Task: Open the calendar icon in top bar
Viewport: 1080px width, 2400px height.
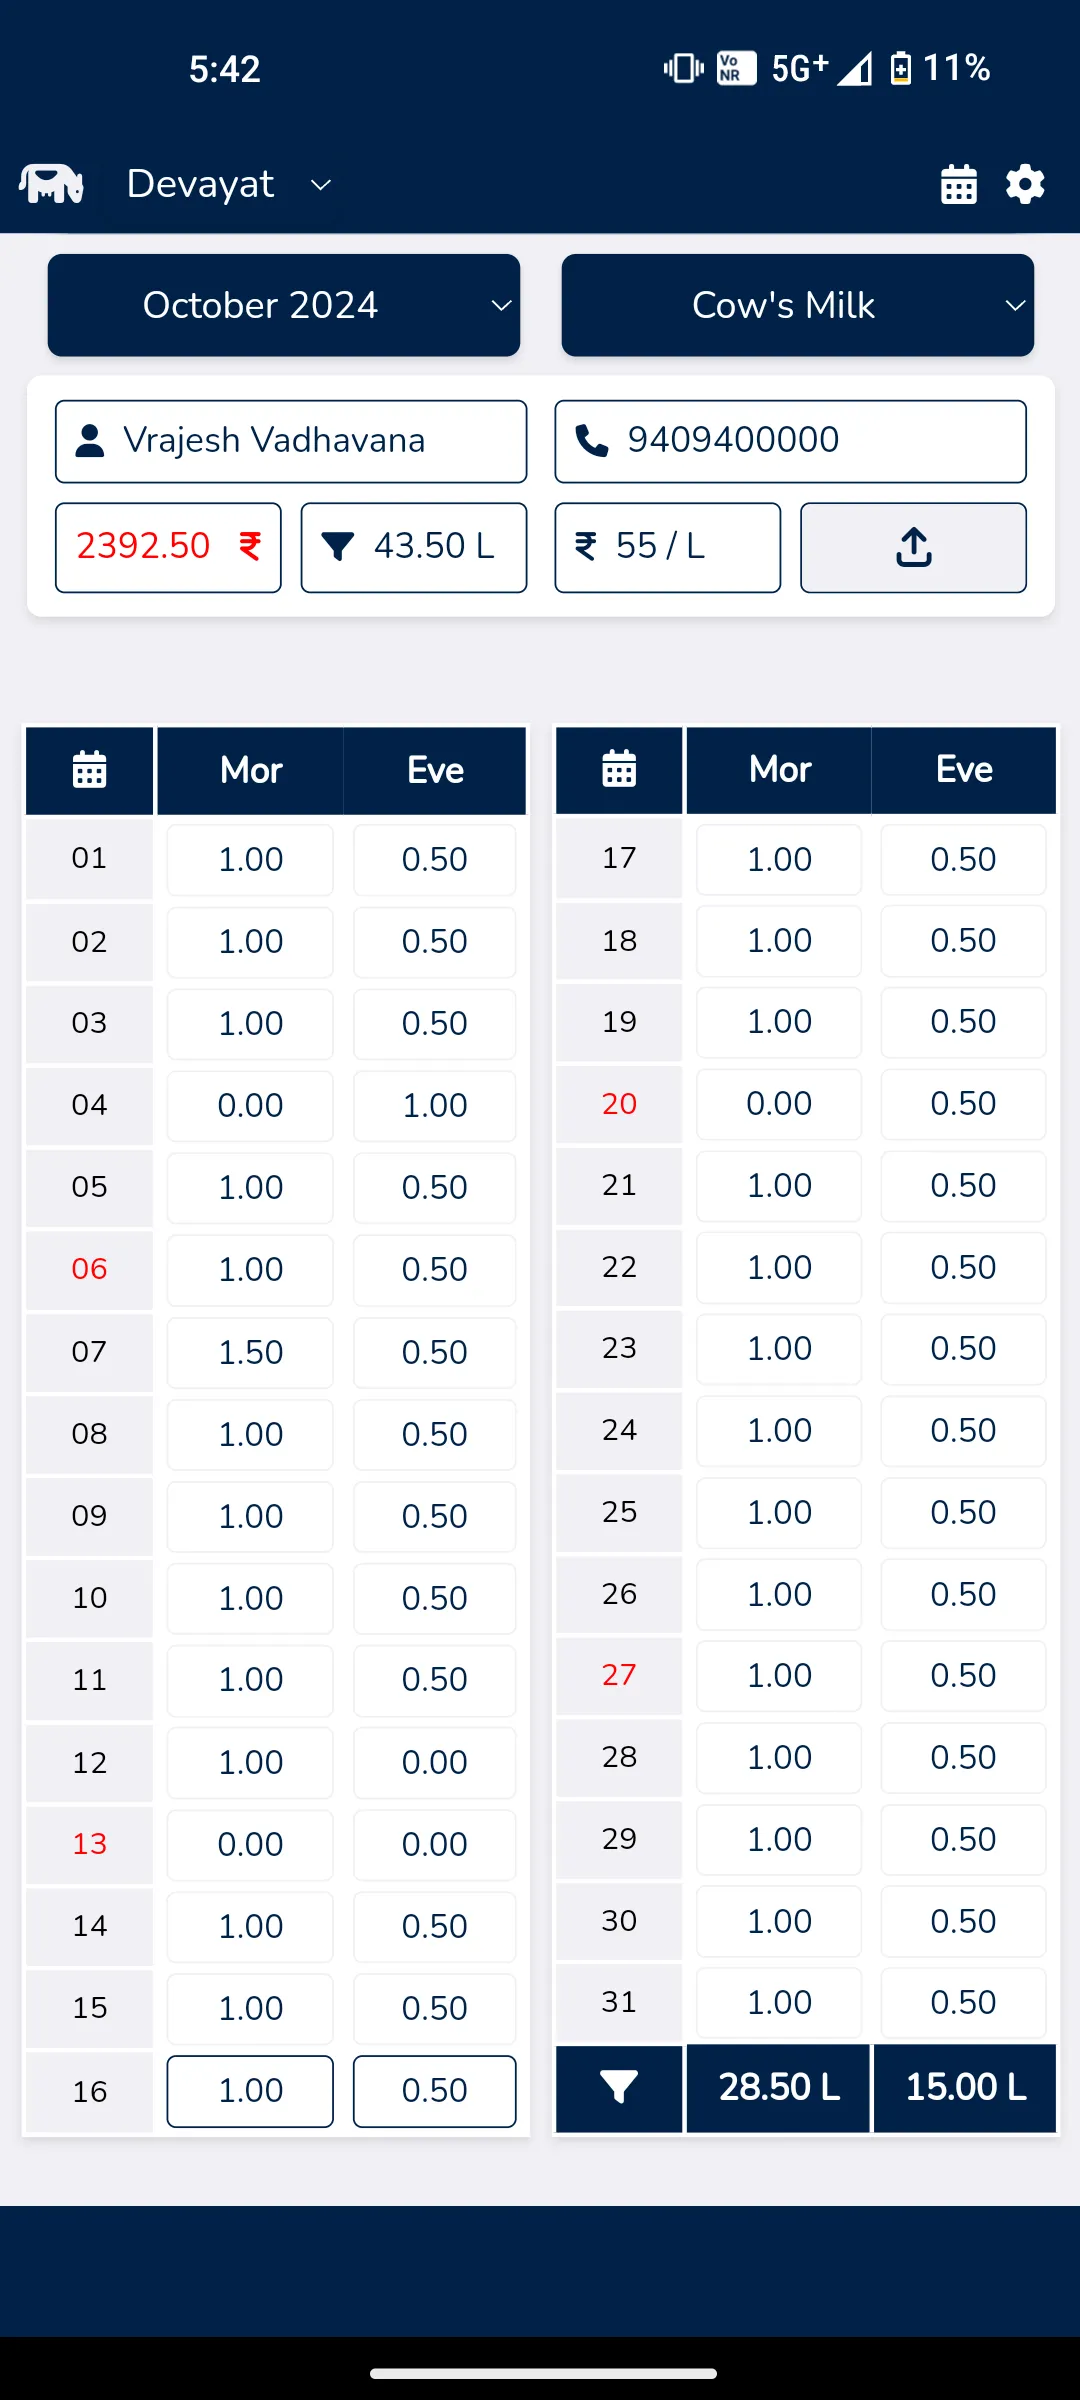Action: point(959,185)
